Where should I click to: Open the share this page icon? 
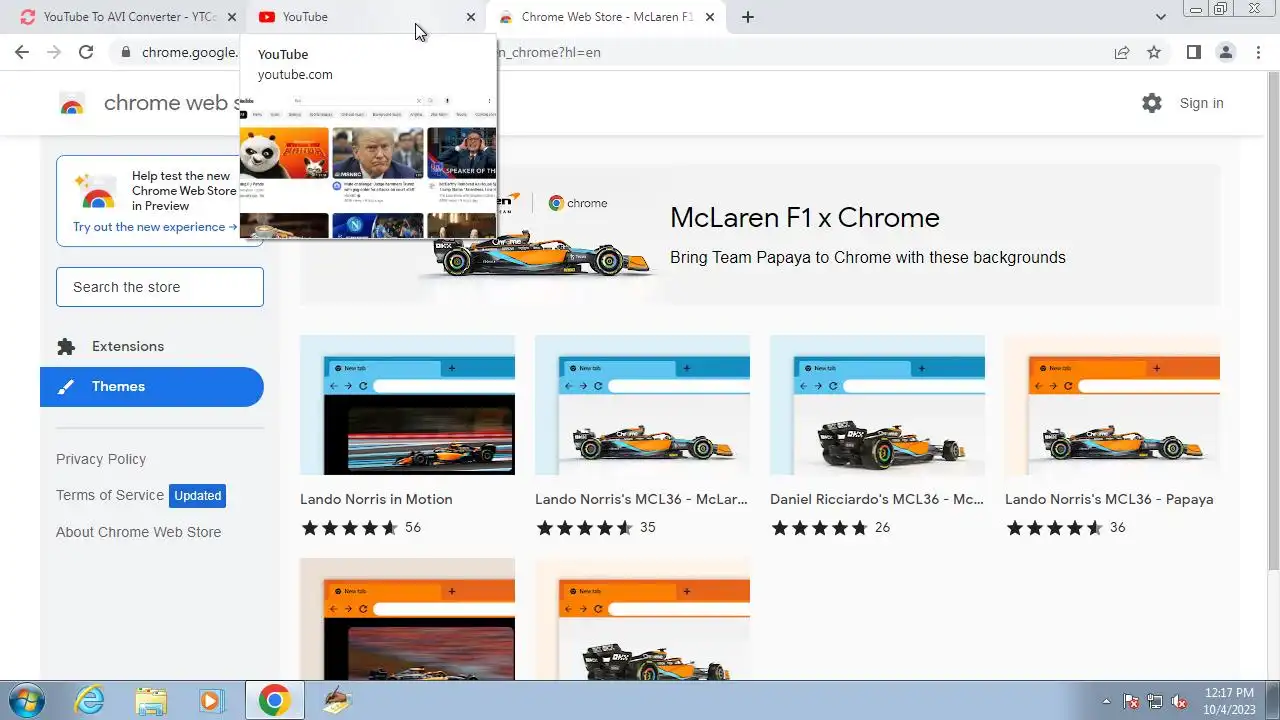click(x=1122, y=52)
